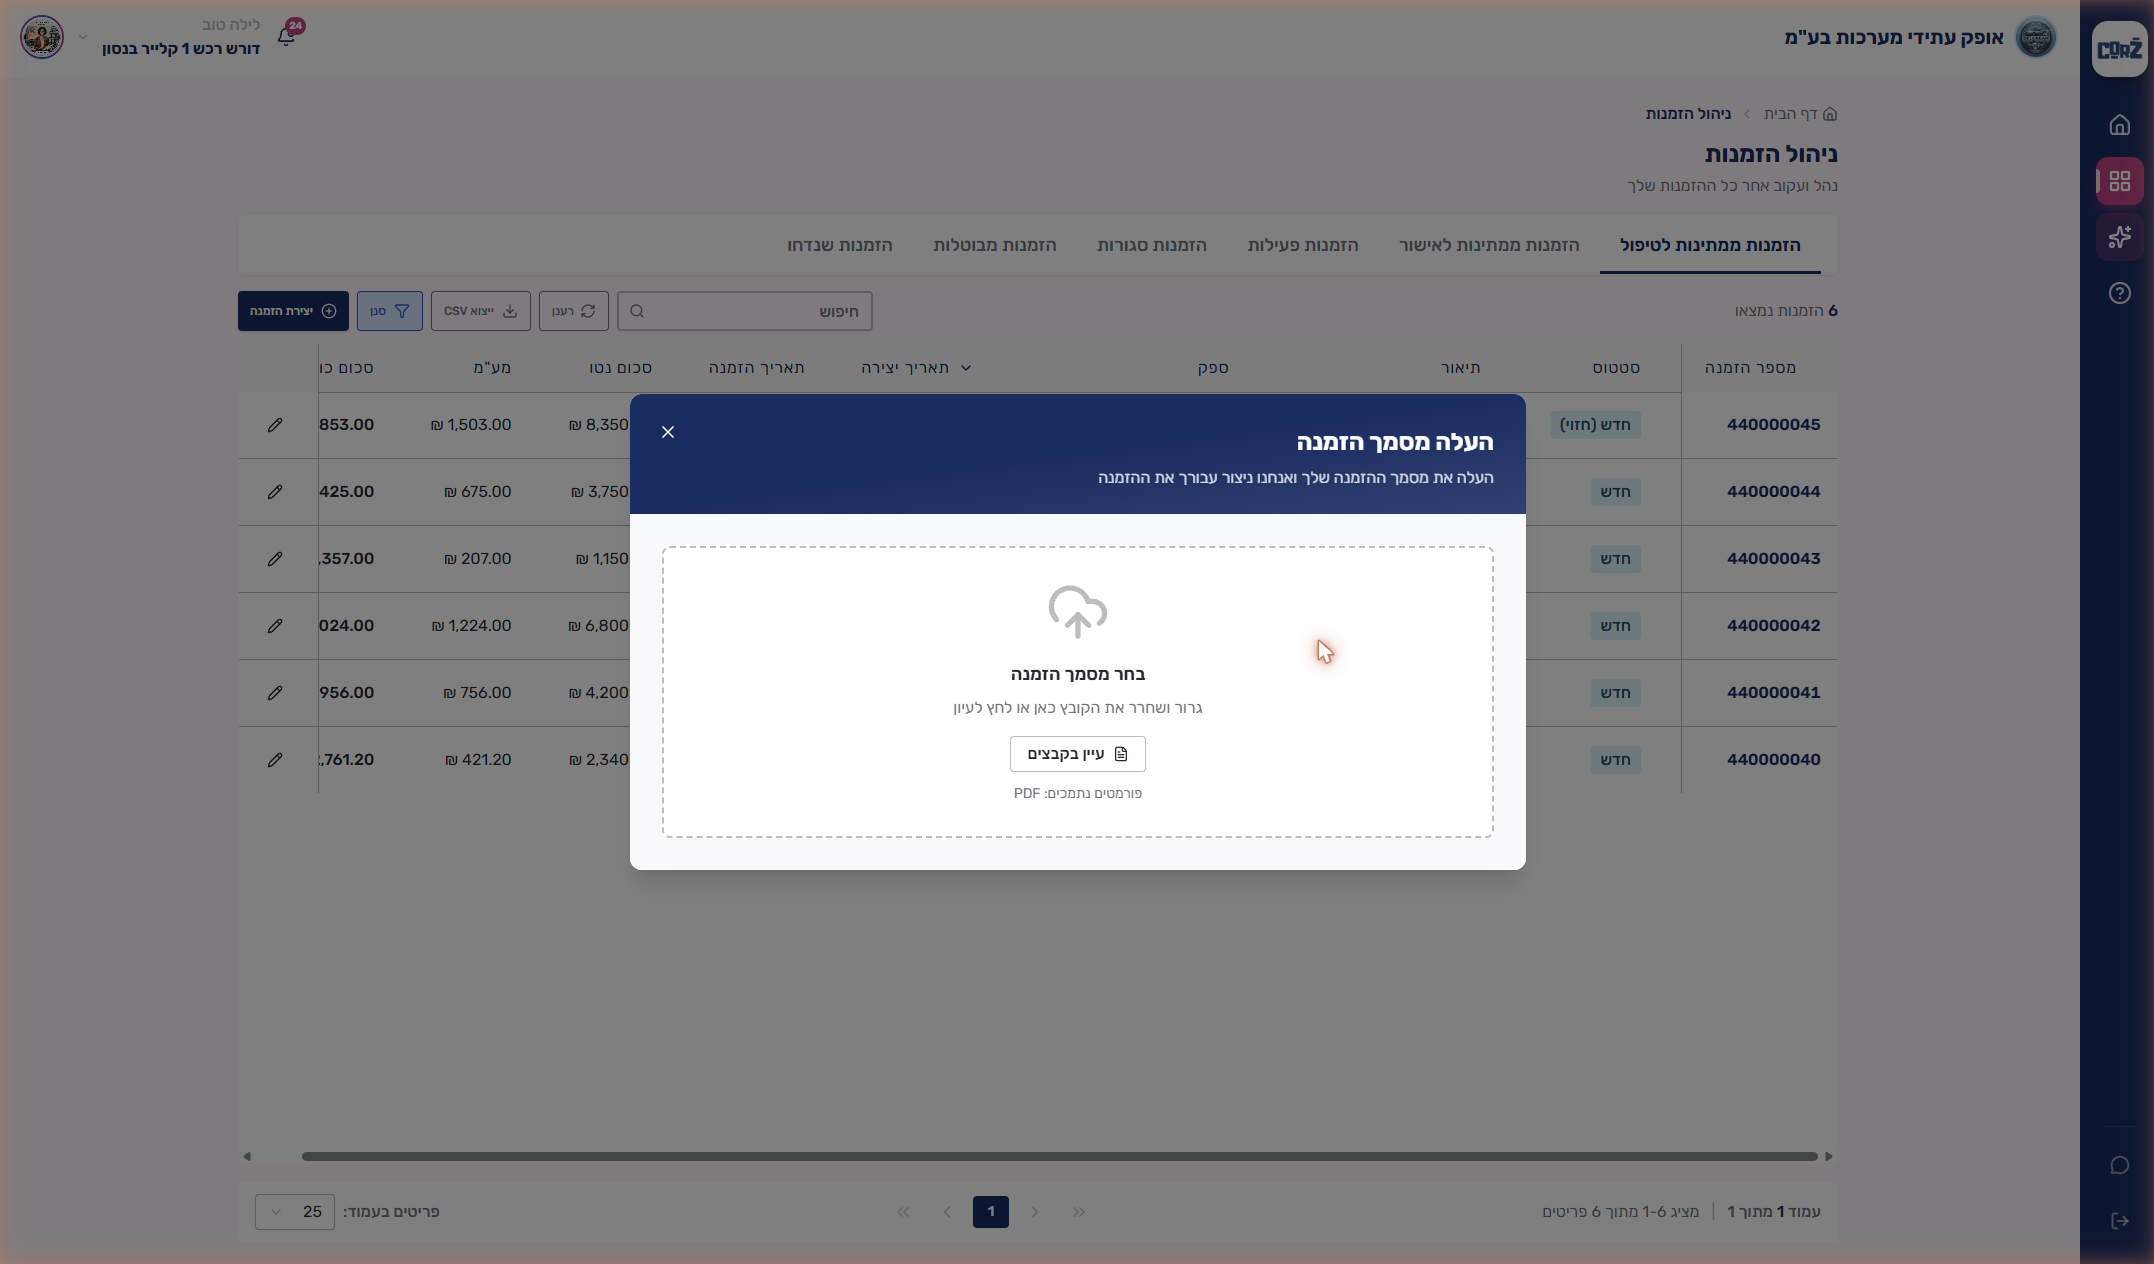The width and height of the screenshot is (2154, 1264).
Task: Click the מע"מ column header
Action: [492, 368]
